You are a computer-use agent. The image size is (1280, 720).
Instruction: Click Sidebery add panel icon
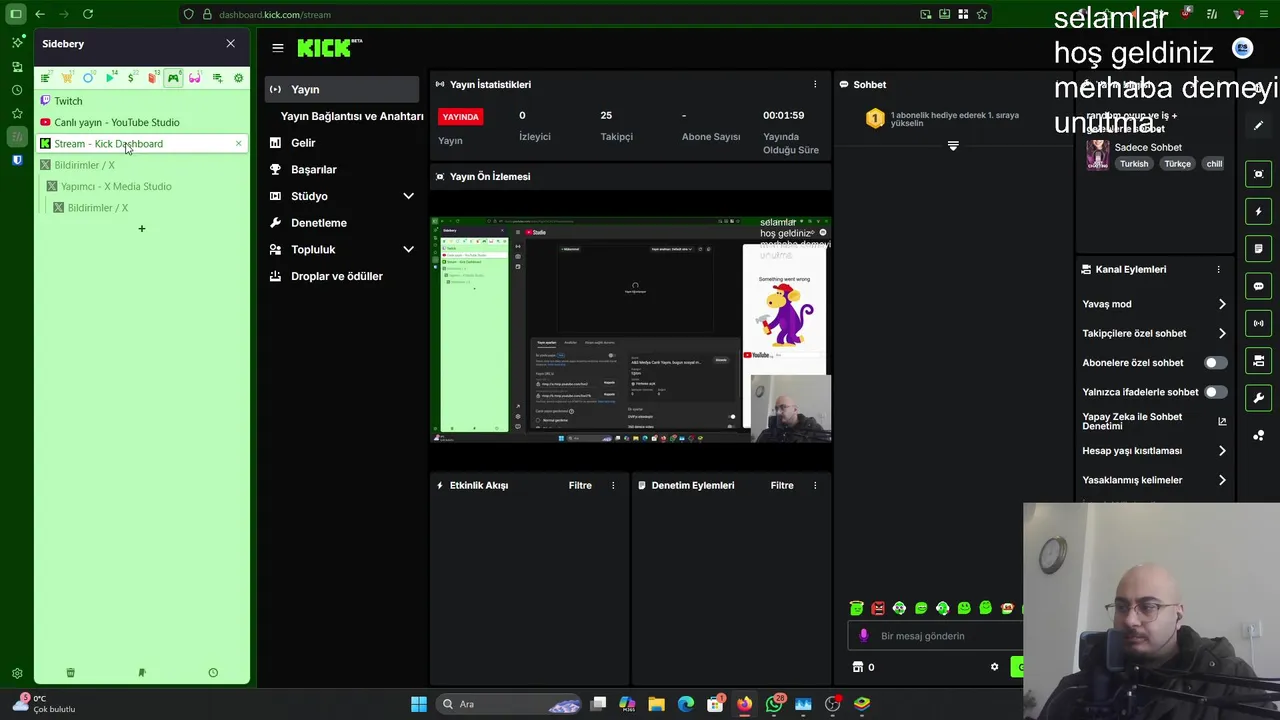pyautogui.click(x=216, y=78)
